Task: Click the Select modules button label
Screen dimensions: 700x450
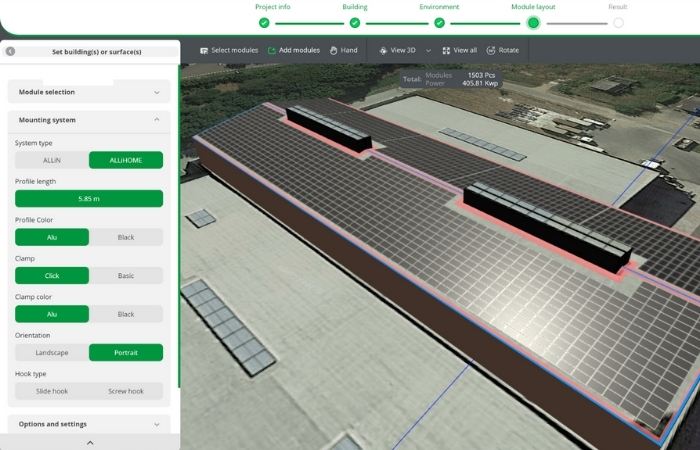Action: coord(235,50)
